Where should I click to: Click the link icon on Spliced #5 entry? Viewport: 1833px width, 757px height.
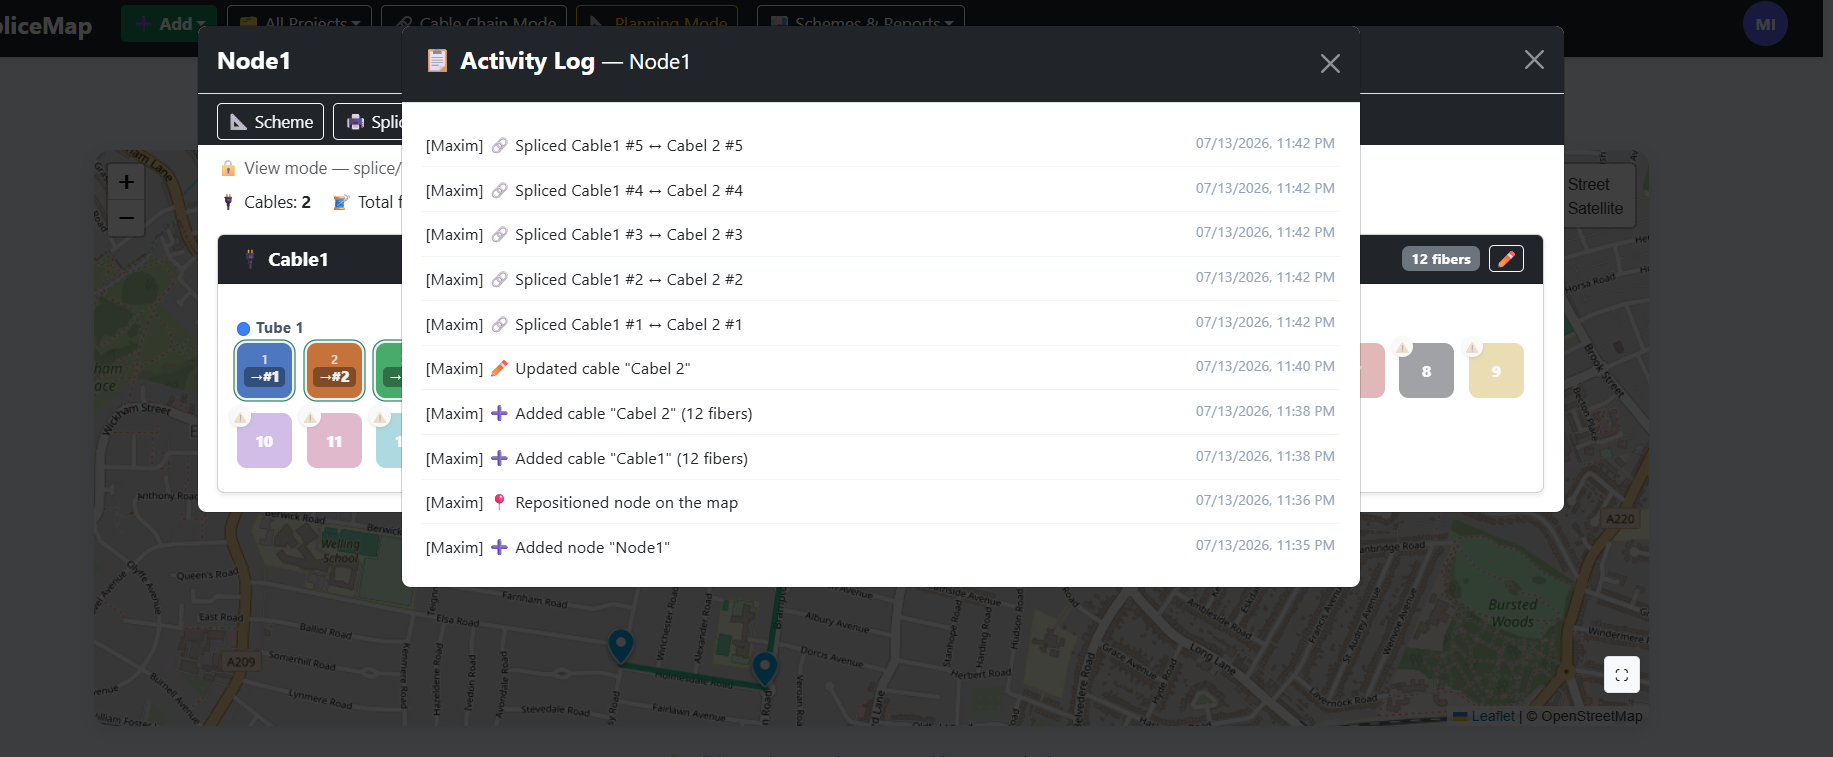[x=499, y=145]
